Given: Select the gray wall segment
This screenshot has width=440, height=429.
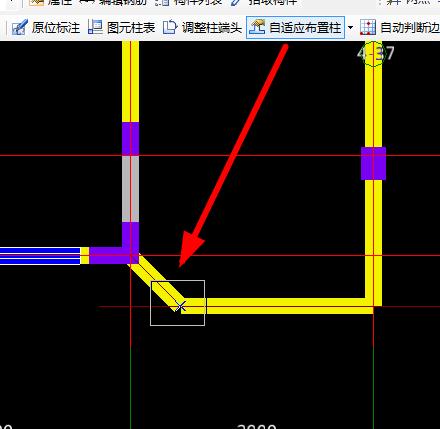Looking at the screenshot, I should coord(130,189).
